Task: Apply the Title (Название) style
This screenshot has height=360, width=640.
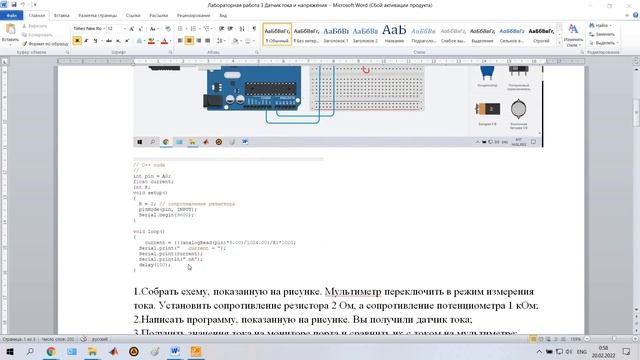Action: (x=394, y=34)
